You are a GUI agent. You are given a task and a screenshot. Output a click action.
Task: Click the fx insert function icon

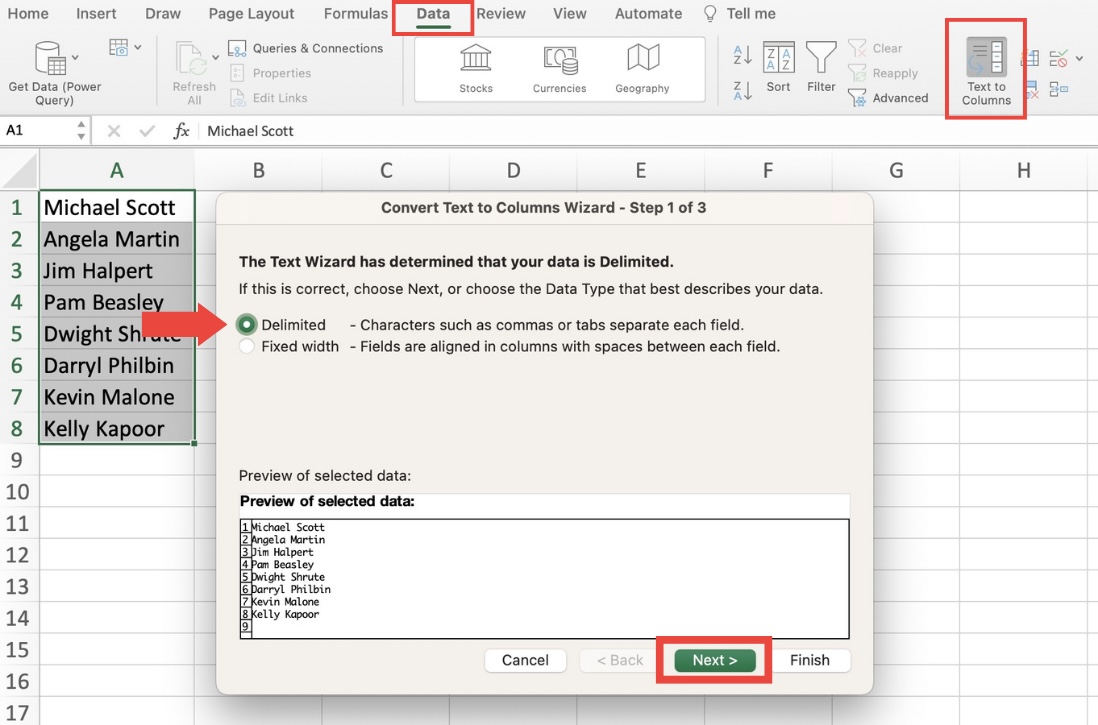click(181, 131)
